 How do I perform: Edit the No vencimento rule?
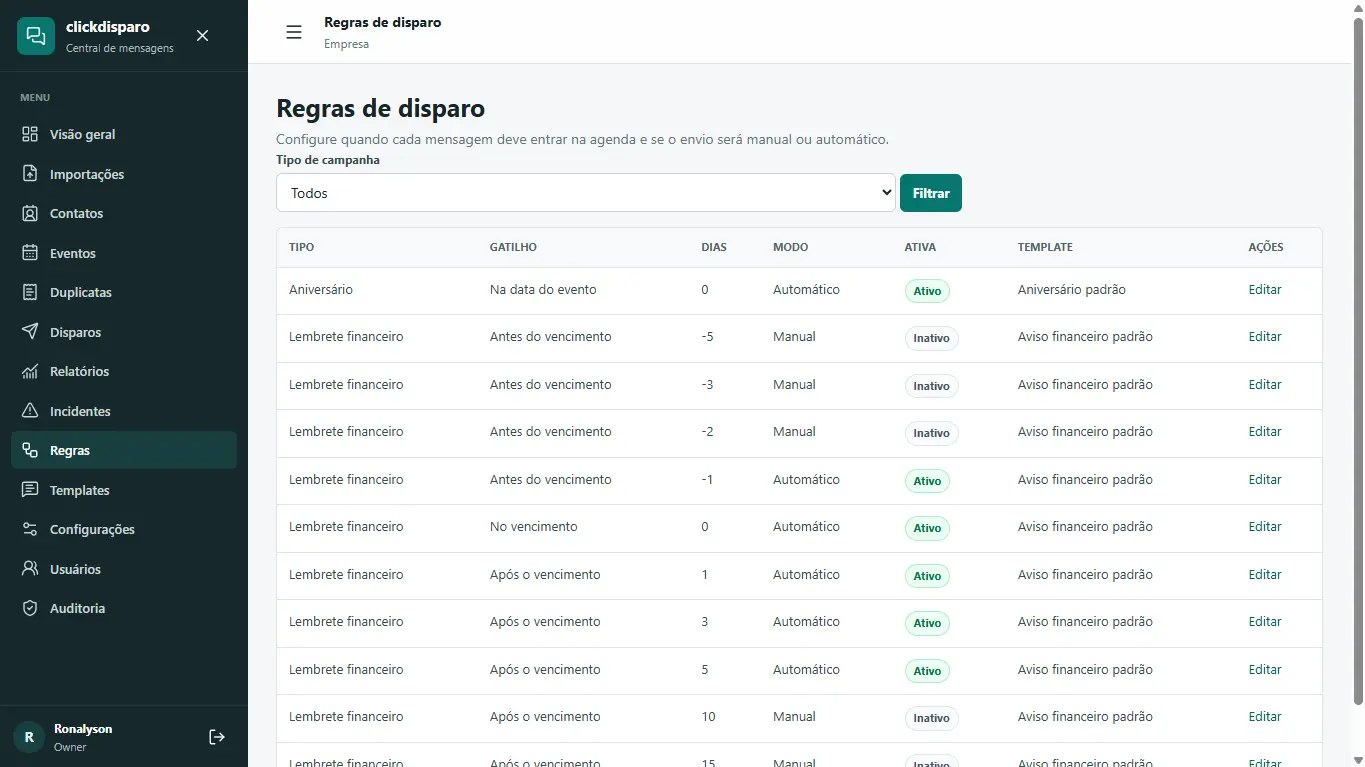1265,527
